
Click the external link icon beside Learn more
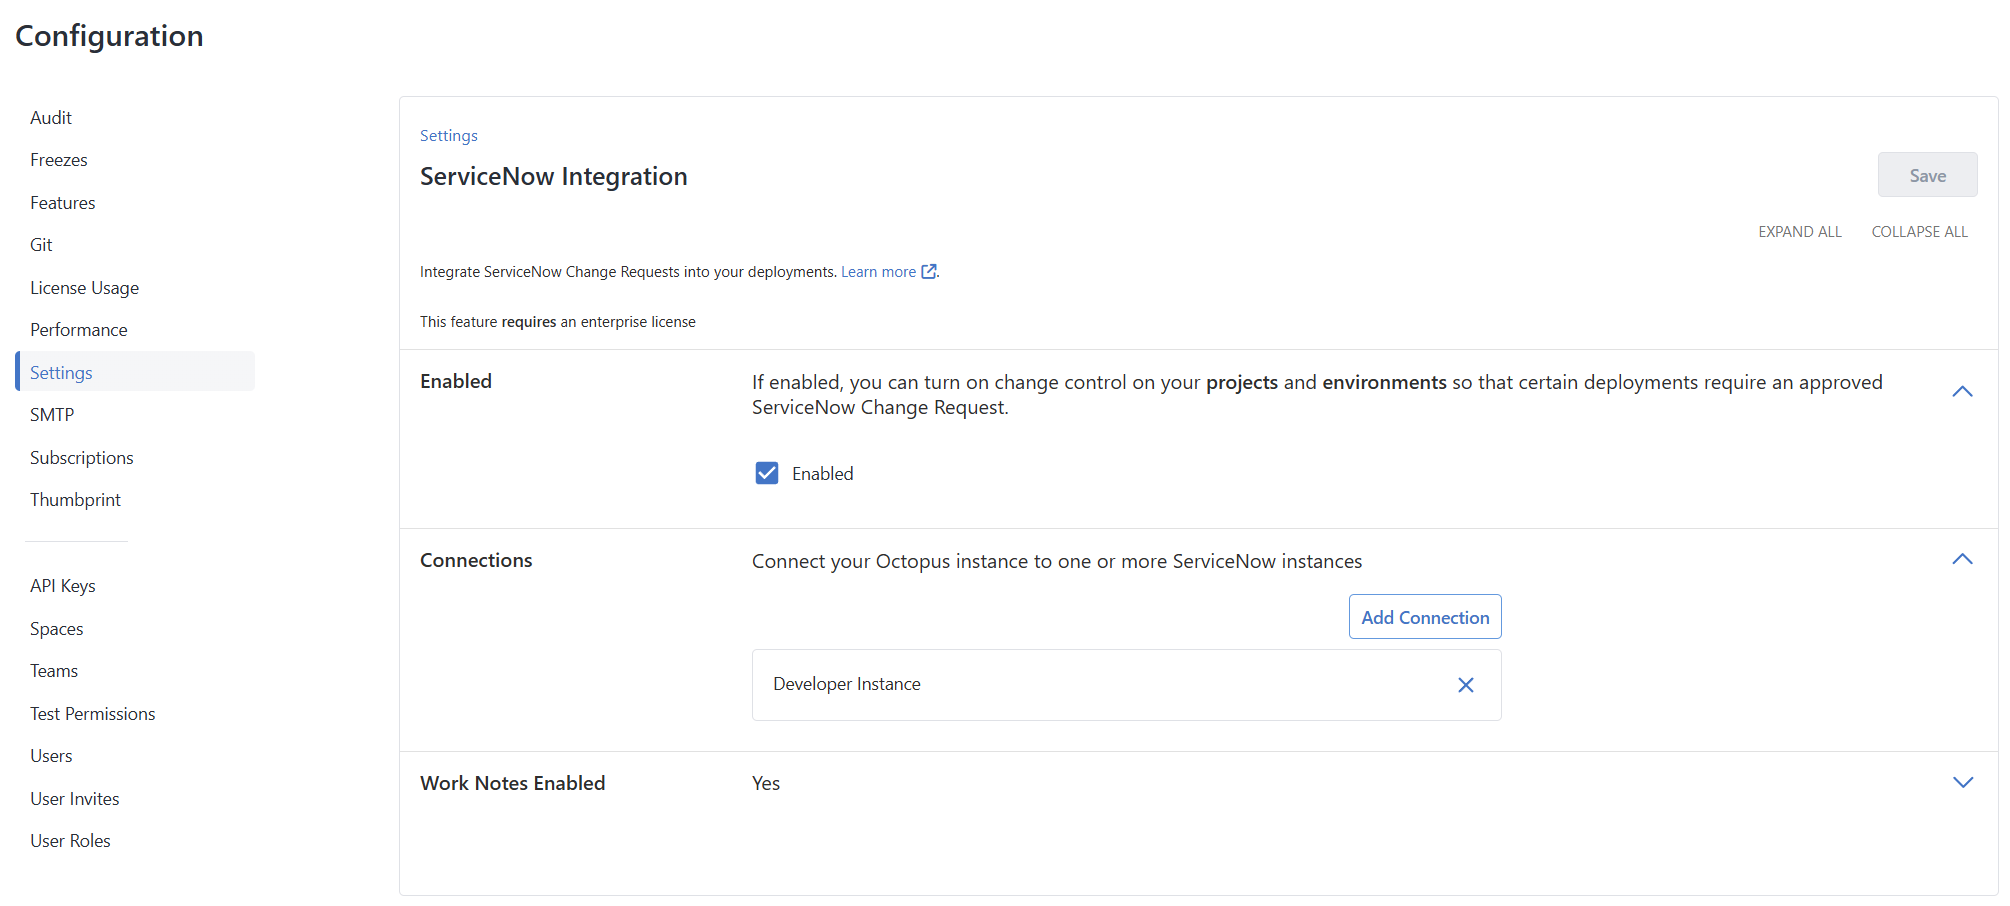pyautogui.click(x=929, y=271)
